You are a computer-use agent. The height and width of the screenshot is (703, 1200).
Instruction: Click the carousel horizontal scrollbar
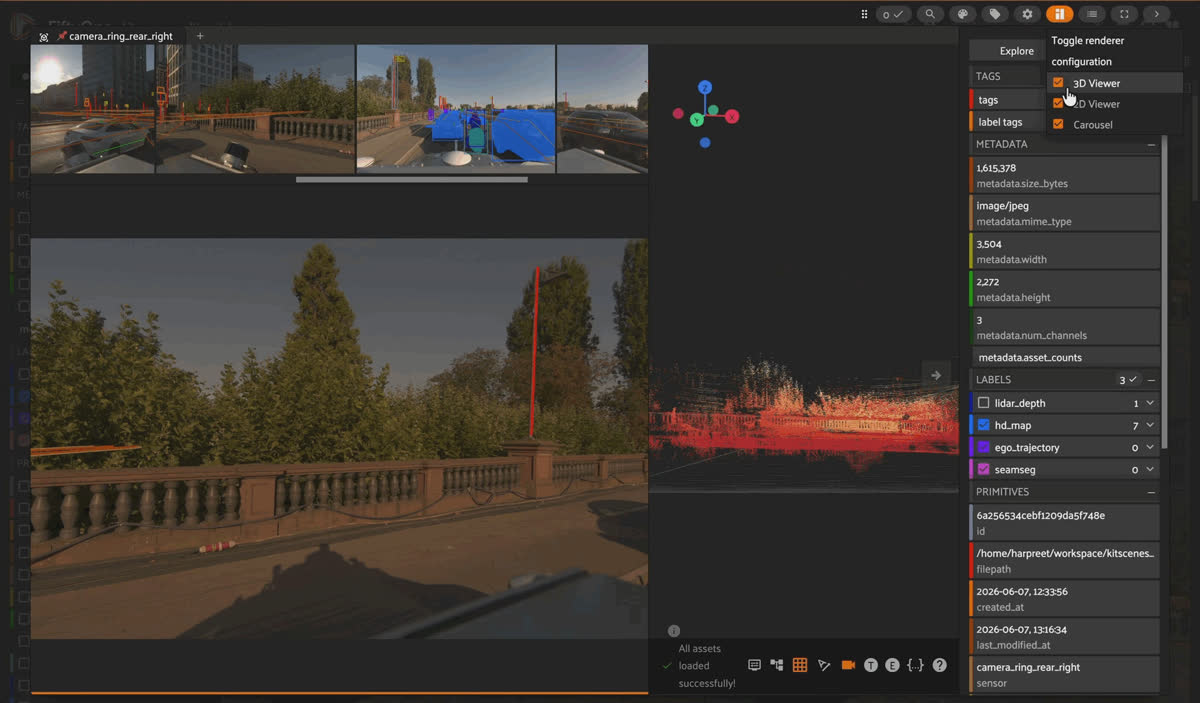(x=412, y=180)
